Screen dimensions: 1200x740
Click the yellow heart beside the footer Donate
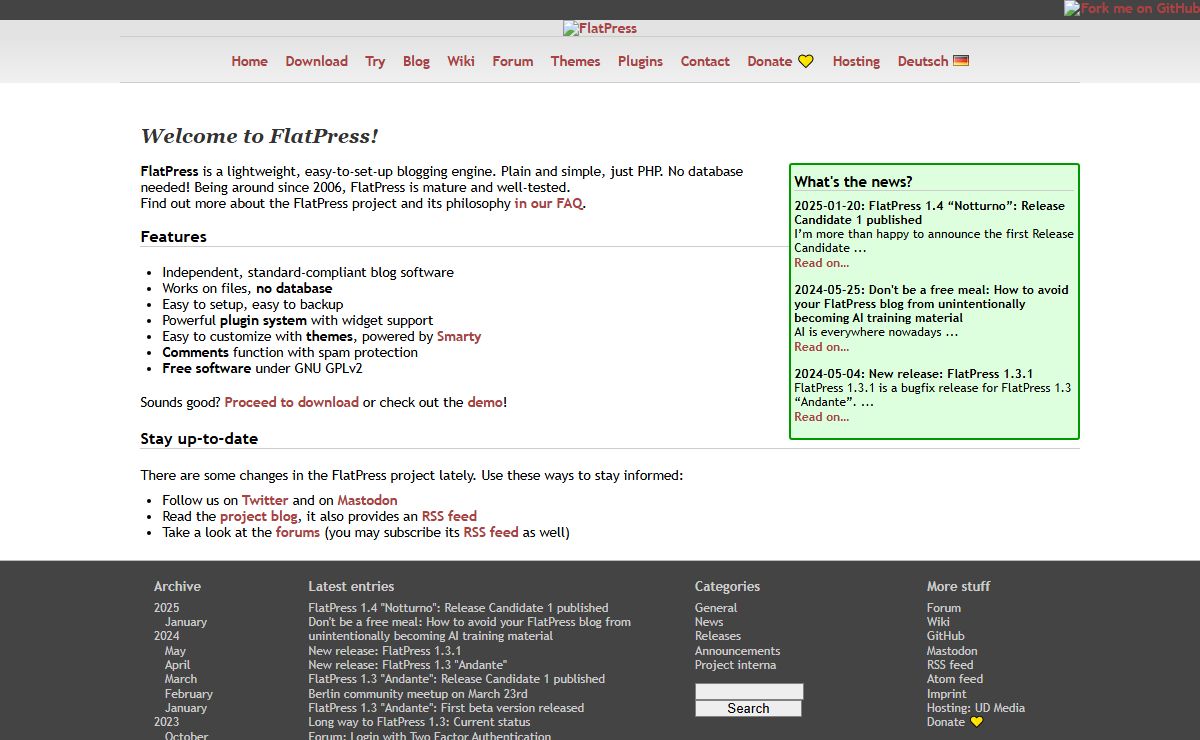[x=977, y=722]
